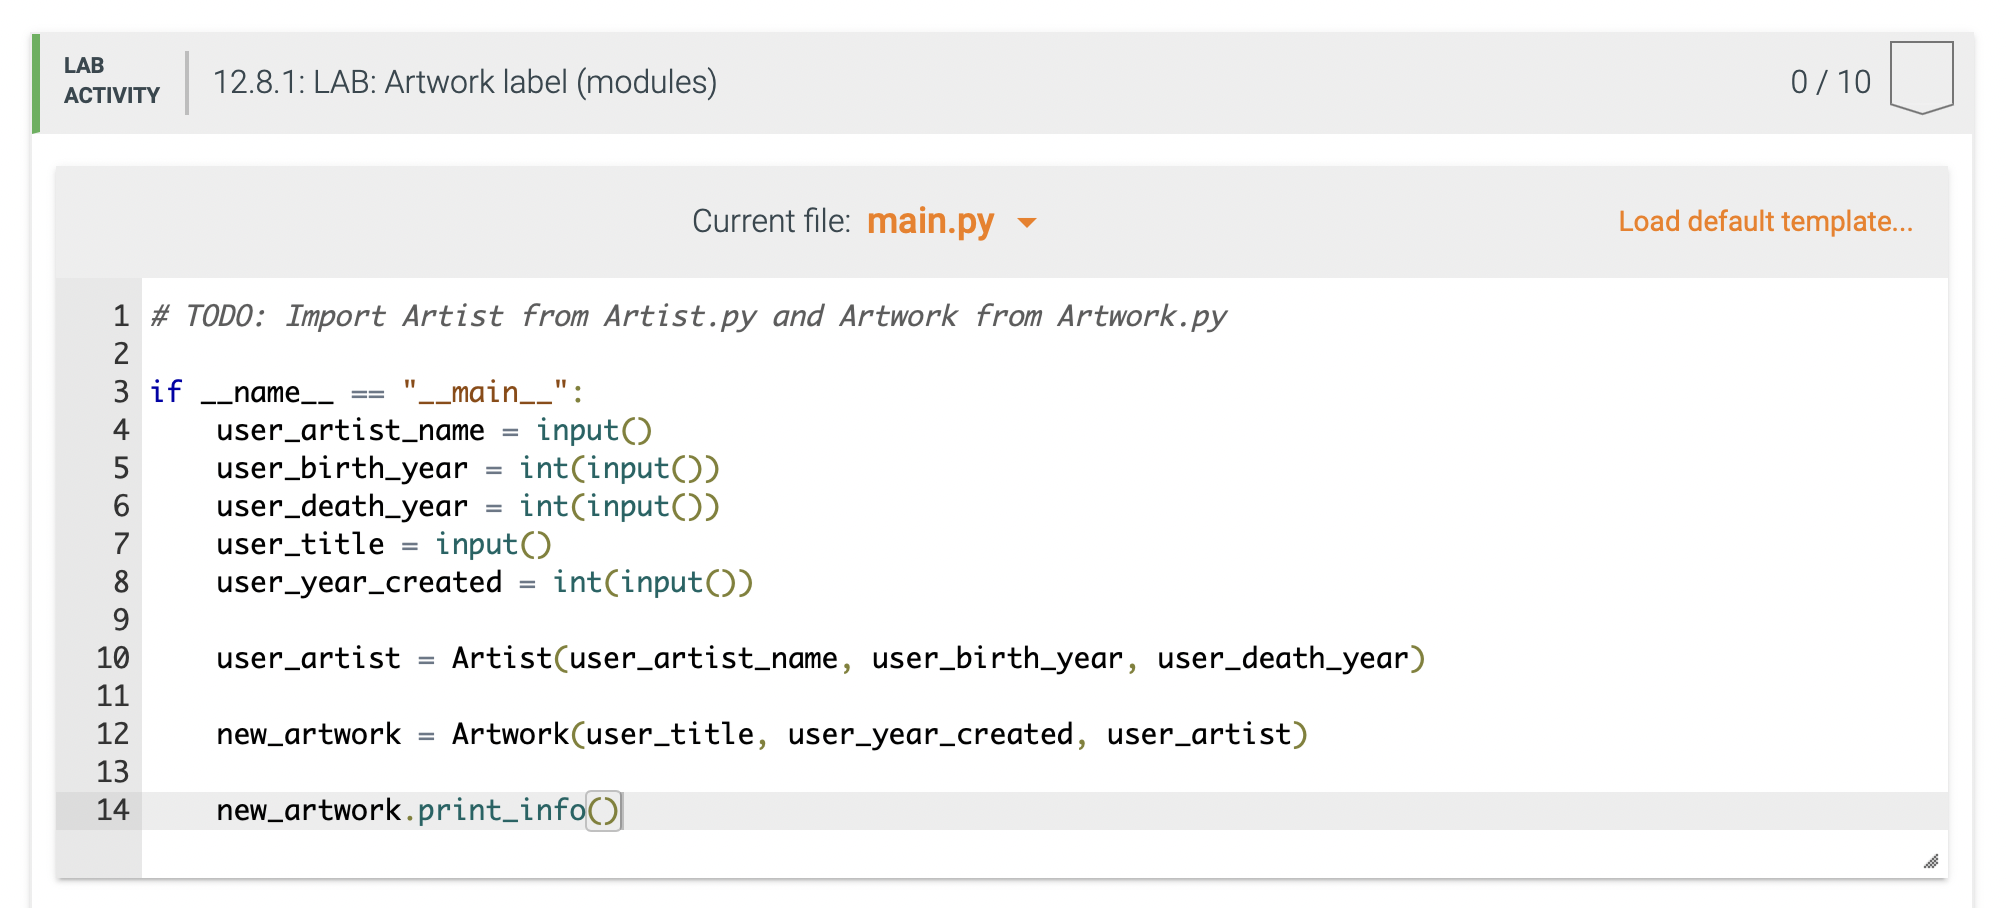The height and width of the screenshot is (908, 2006).
Task: Click line number 10 in the gutter
Action: coord(112,658)
